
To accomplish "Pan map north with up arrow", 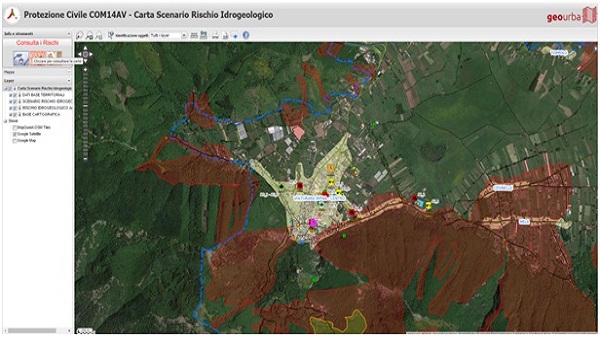I will pos(85,48).
